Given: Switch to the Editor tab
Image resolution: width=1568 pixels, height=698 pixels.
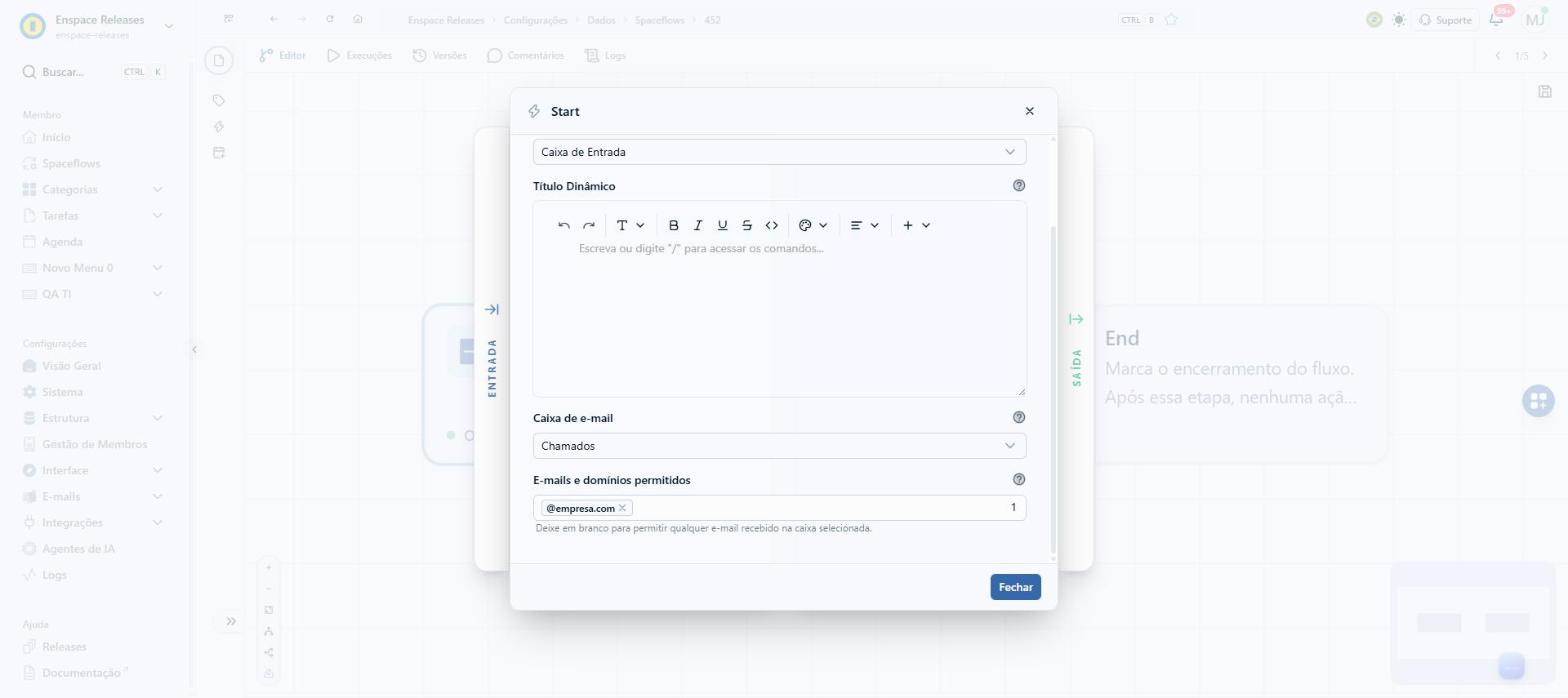Looking at the screenshot, I should (x=282, y=56).
